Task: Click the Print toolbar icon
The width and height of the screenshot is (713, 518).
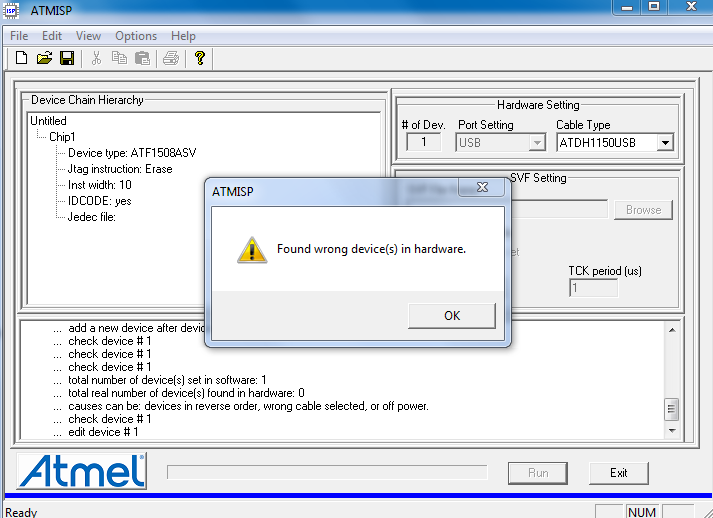Action: point(171,58)
